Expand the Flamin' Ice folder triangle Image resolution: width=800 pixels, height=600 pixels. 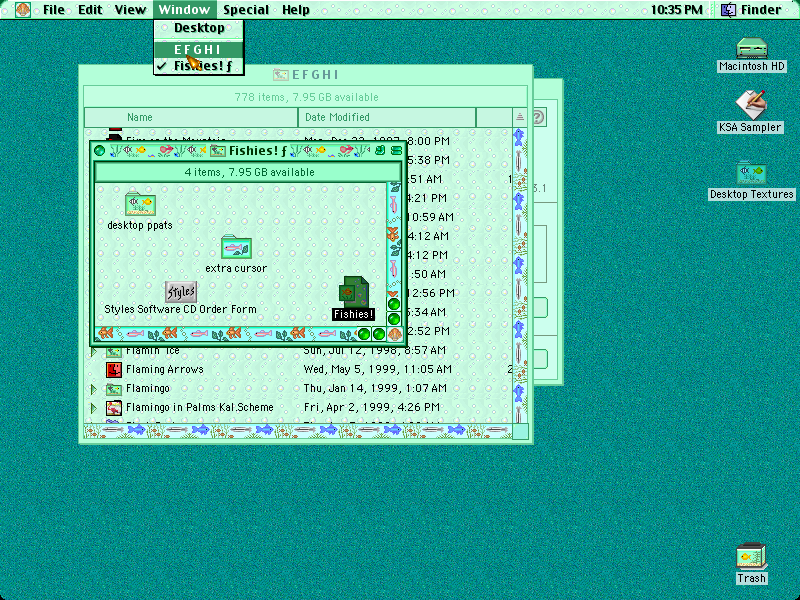tap(94, 351)
